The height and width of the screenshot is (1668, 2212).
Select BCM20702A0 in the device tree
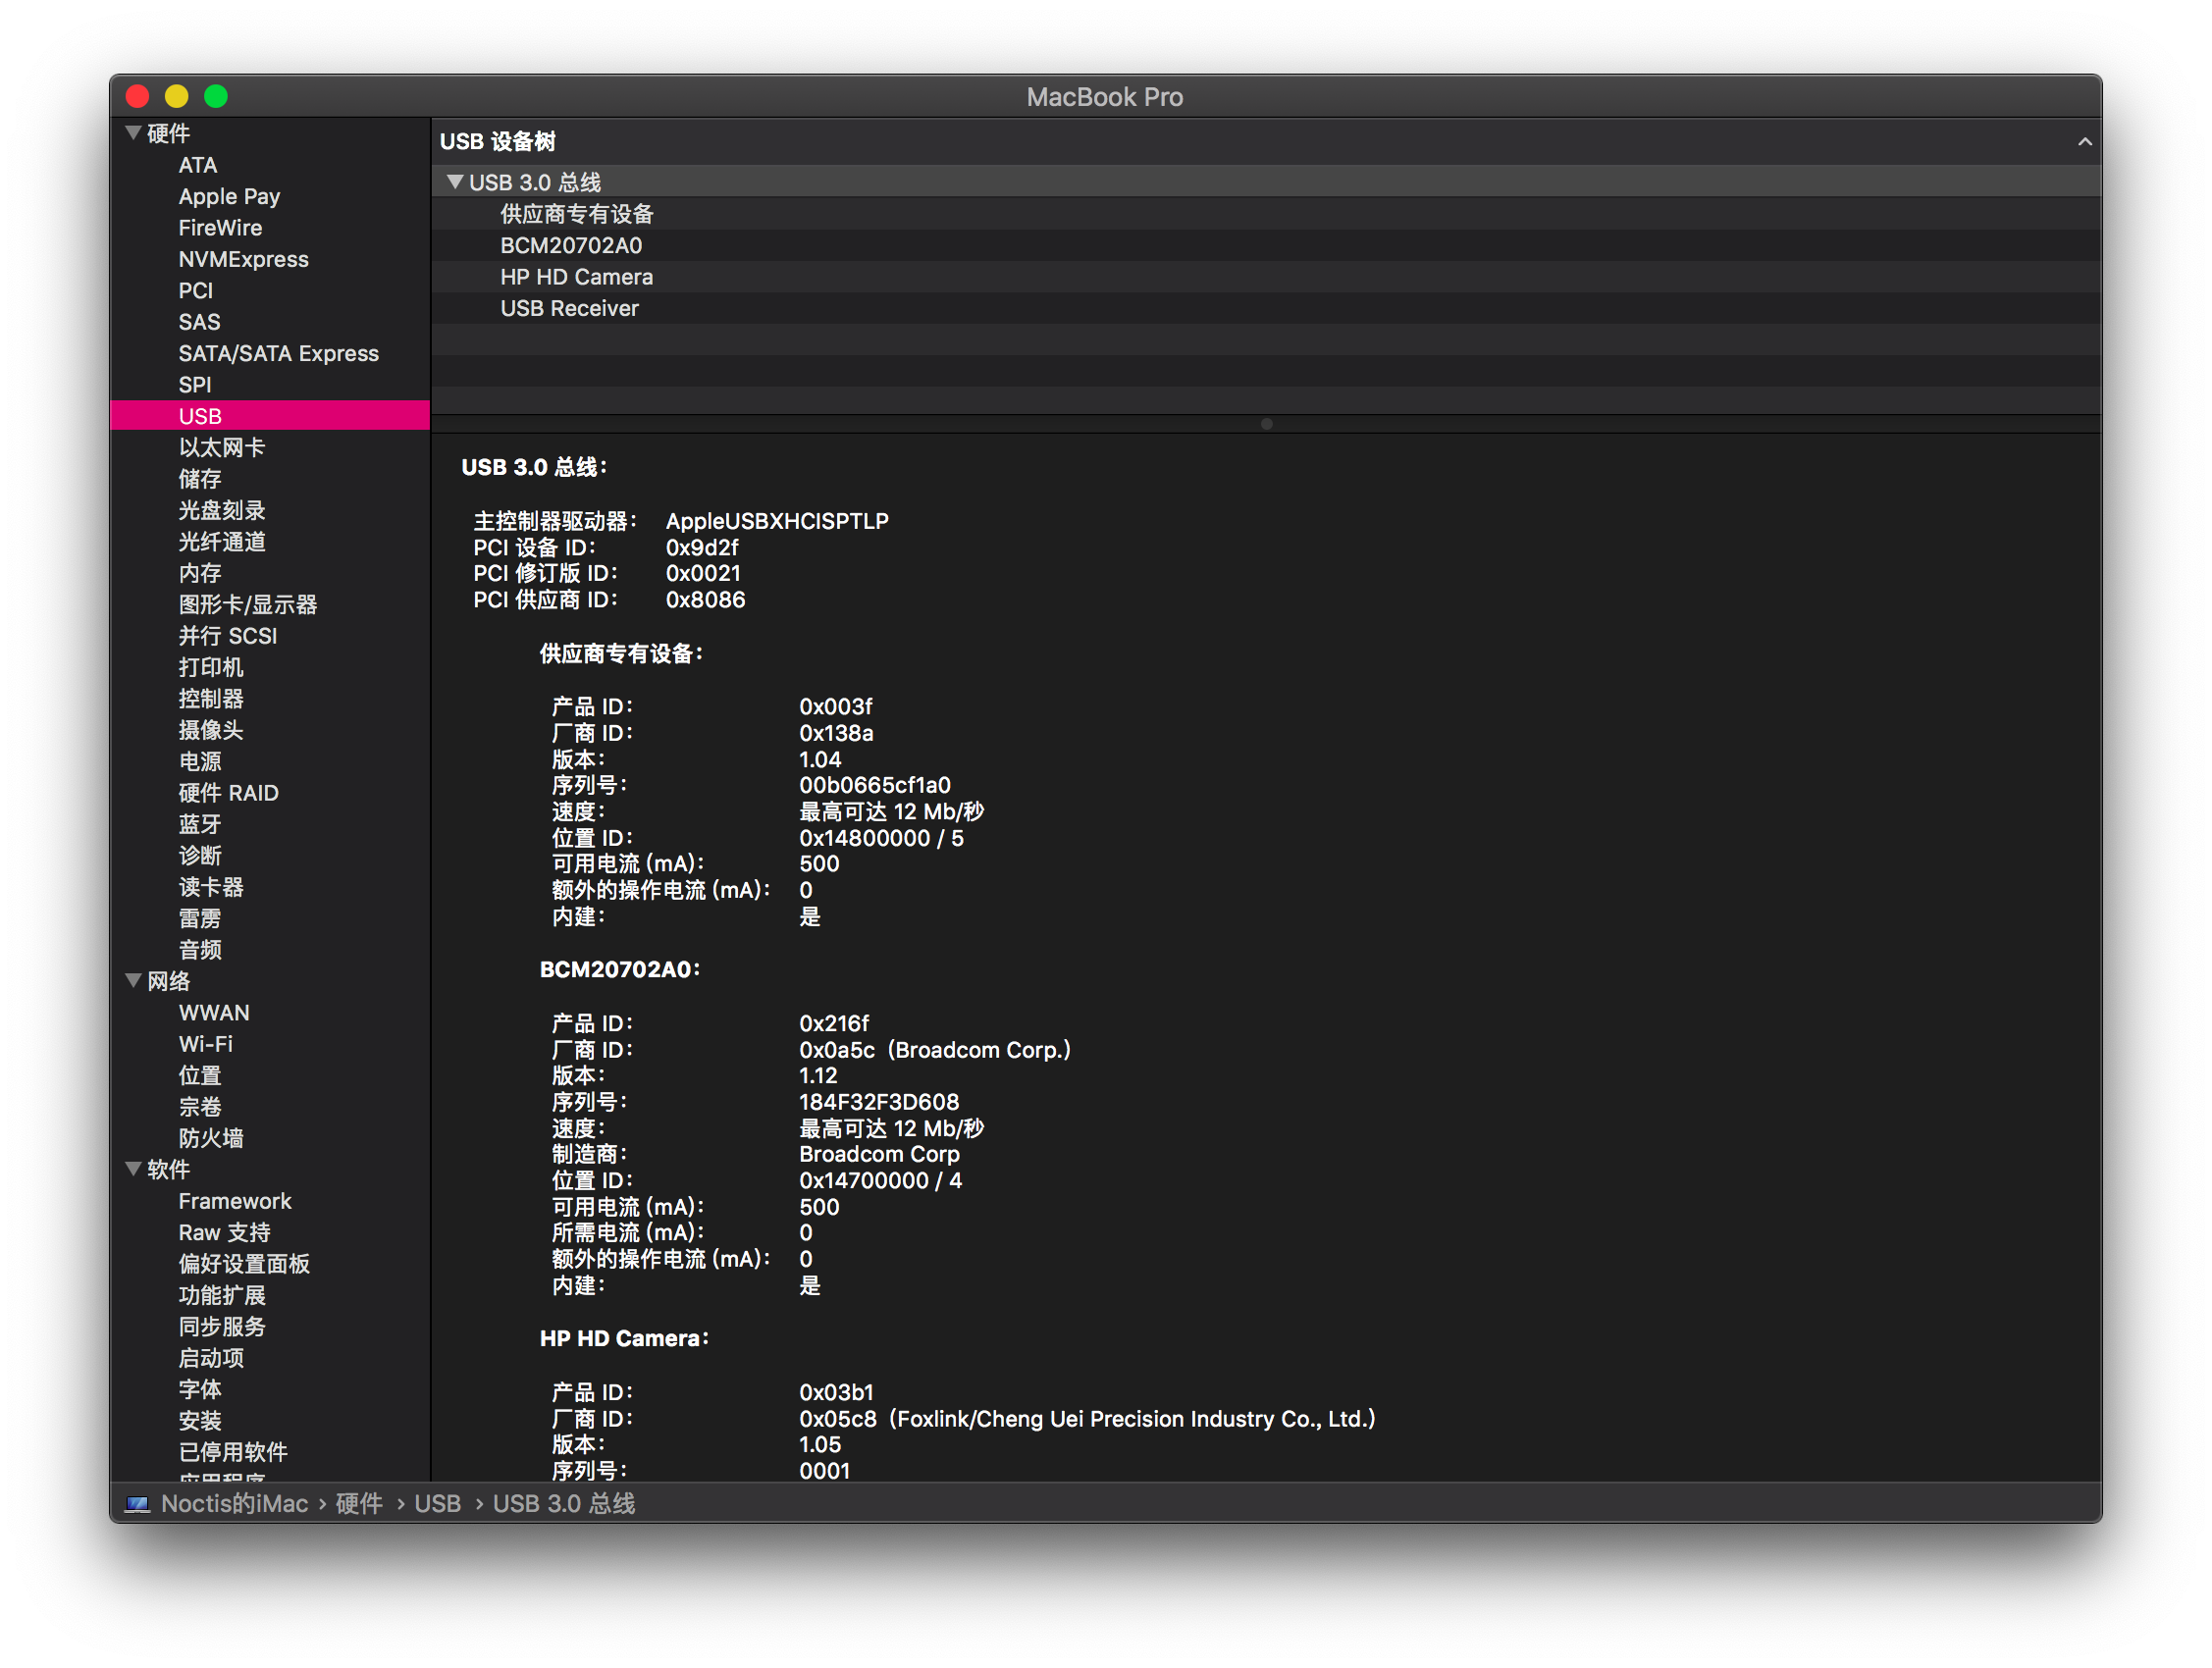(x=571, y=246)
